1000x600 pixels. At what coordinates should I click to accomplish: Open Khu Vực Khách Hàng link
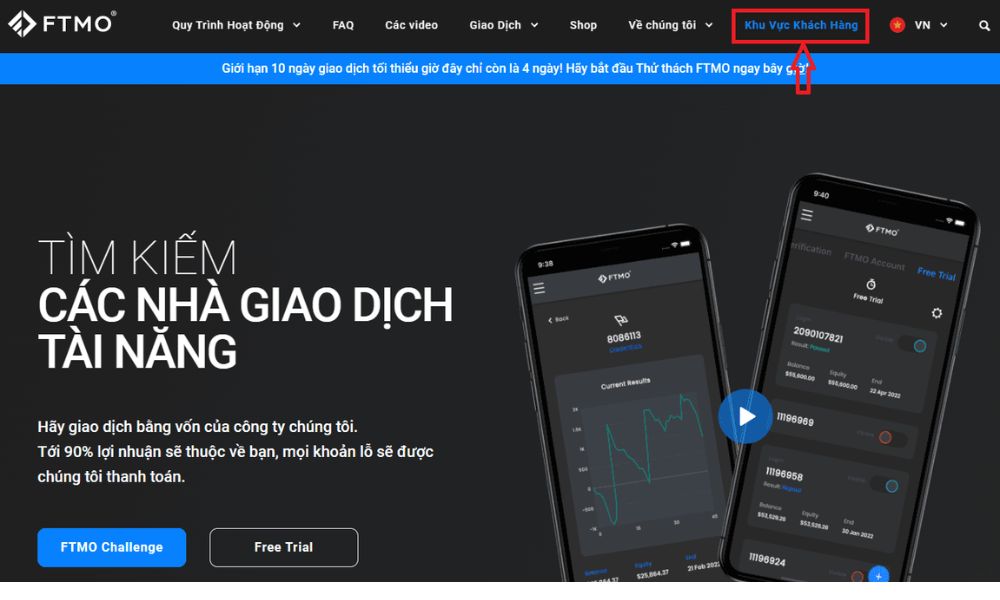[x=801, y=26]
